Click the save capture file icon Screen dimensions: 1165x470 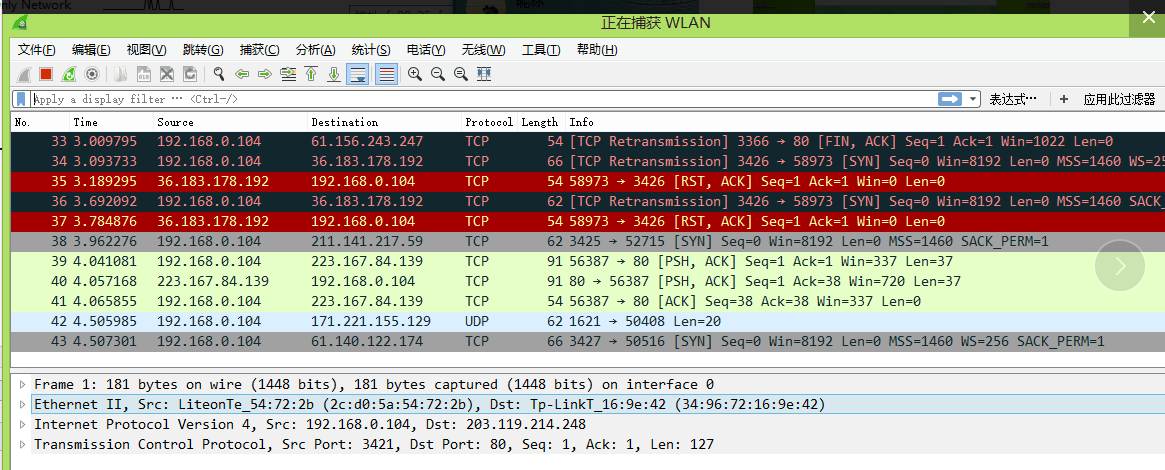145,74
